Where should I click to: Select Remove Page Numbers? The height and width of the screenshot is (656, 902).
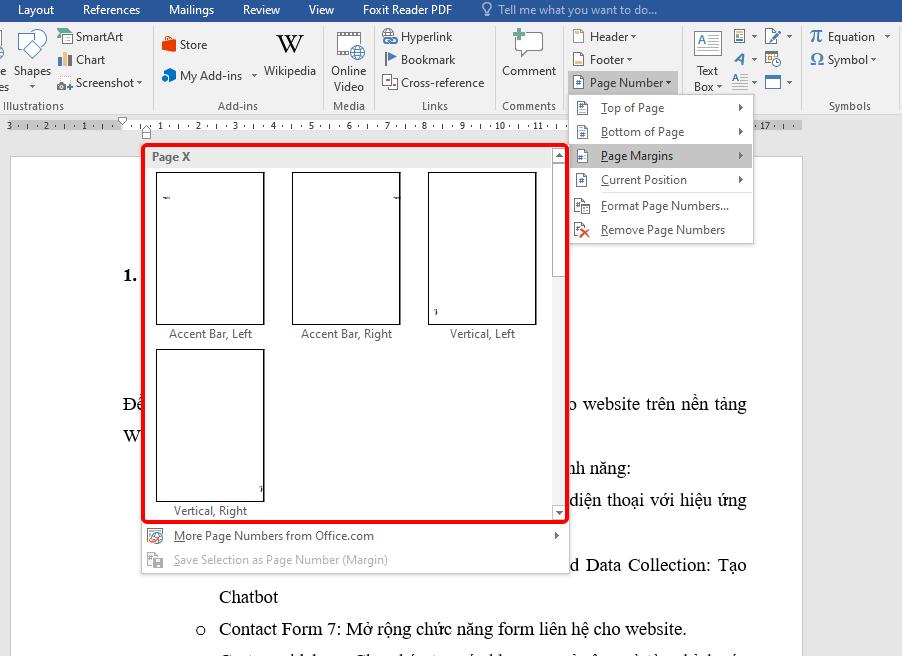click(664, 229)
